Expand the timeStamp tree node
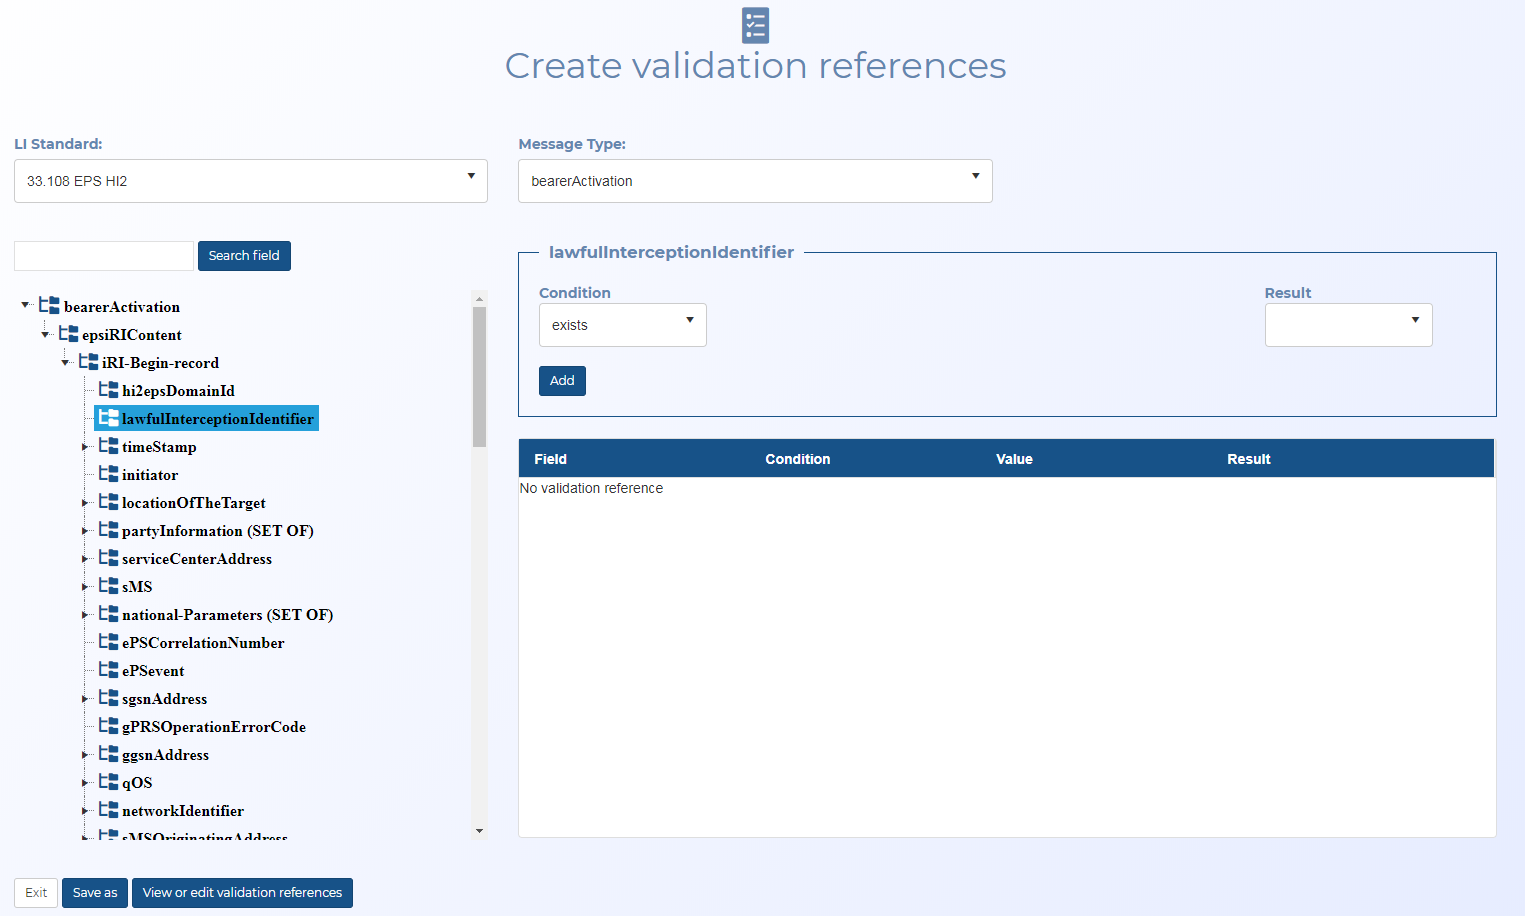Screen dimensions: 1525x916 point(85,447)
